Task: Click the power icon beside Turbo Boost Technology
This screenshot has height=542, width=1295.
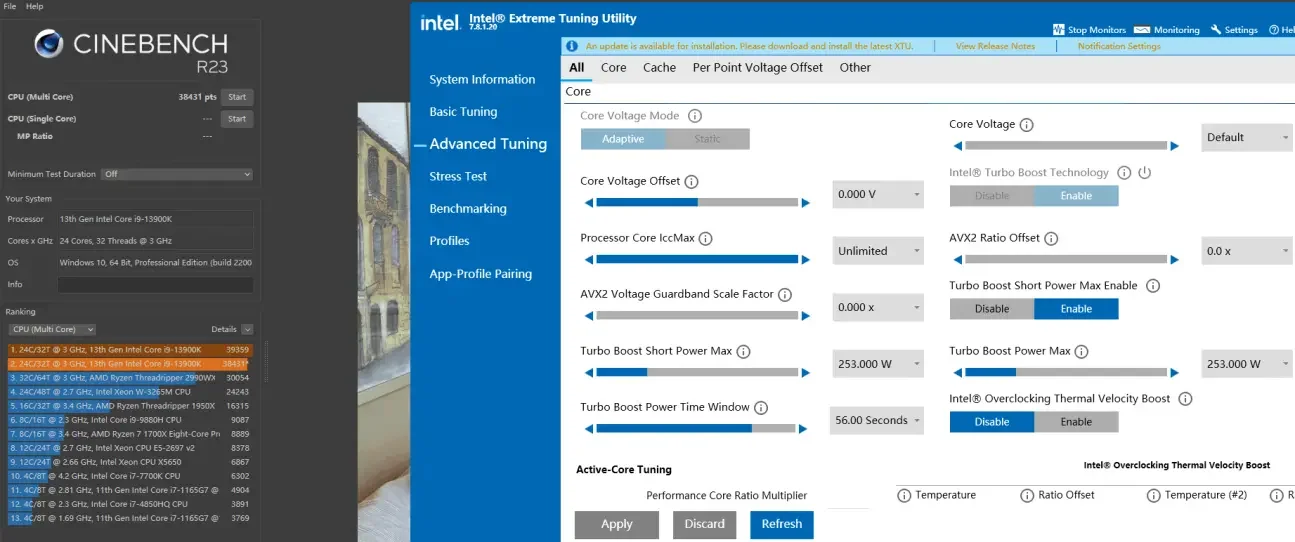Action: coord(1145,173)
